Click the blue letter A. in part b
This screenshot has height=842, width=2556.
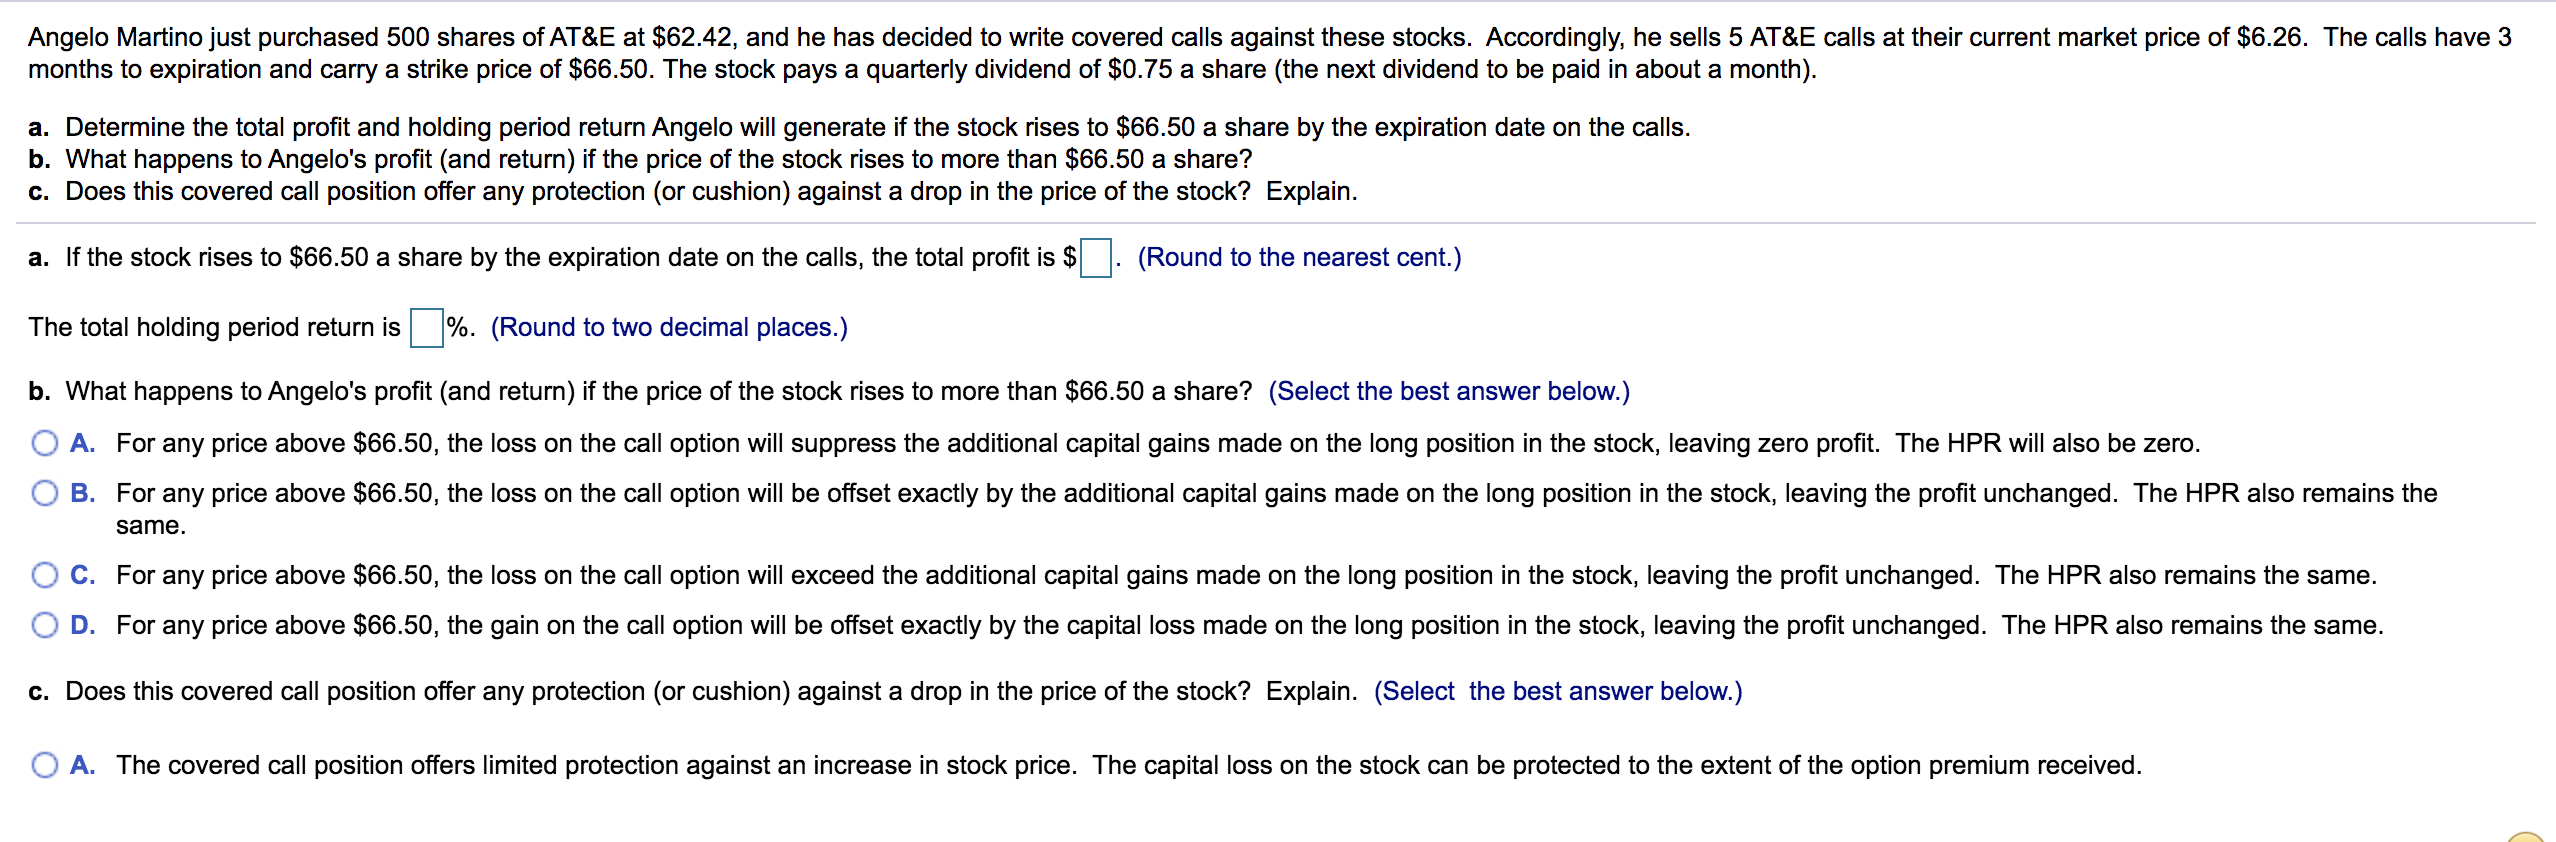click(x=83, y=443)
